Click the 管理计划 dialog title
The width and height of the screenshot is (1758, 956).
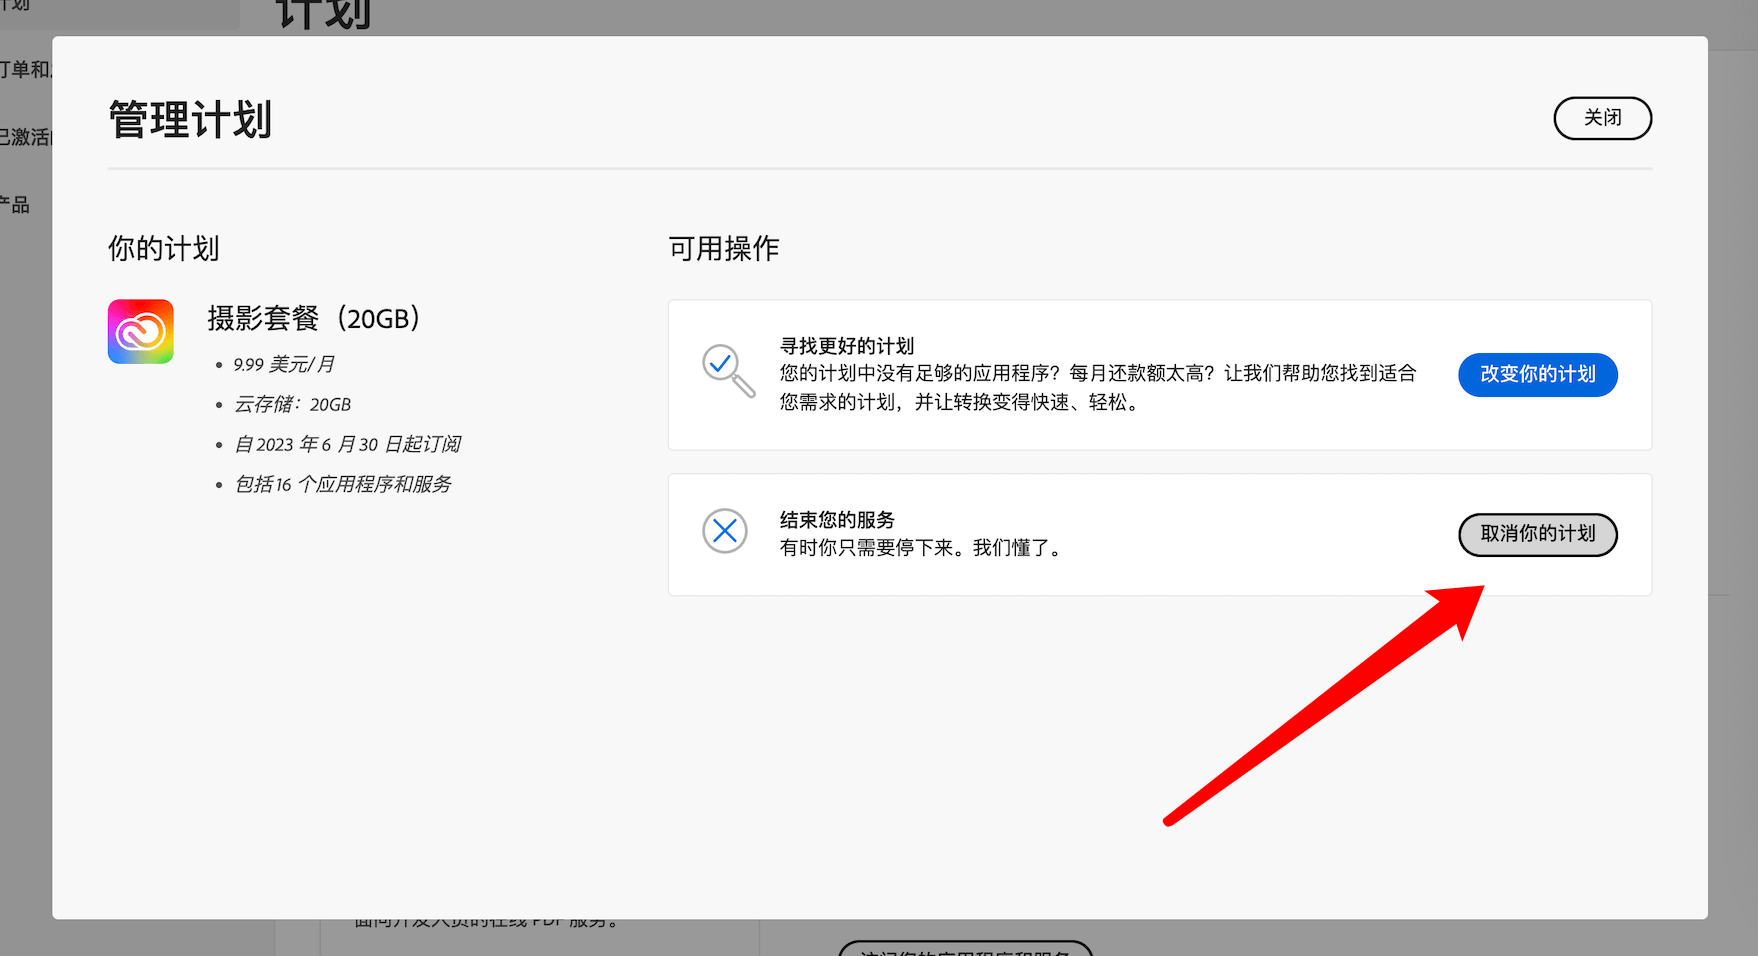[190, 119]
